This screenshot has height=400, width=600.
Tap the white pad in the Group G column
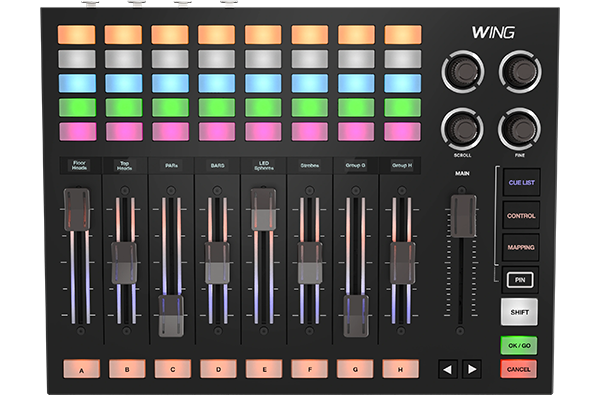click(x=356, y=59)
